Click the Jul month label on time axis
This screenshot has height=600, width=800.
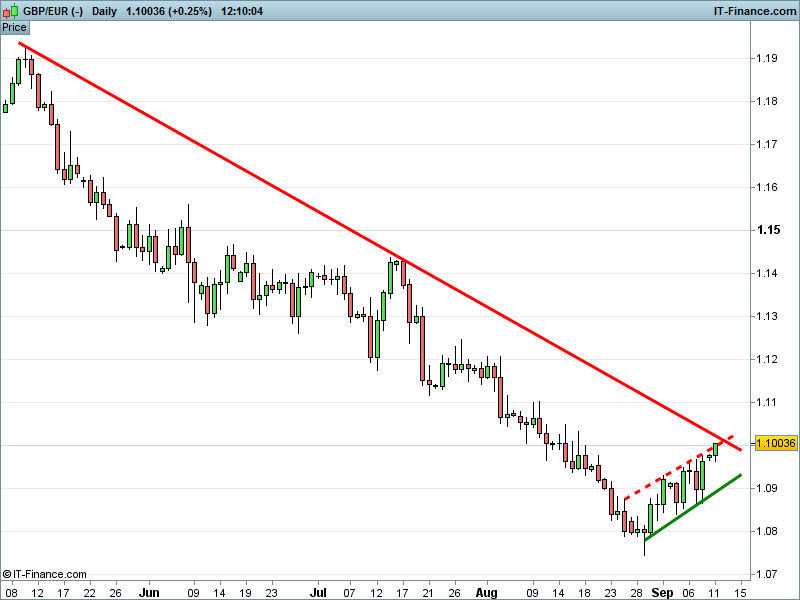tap(318, 593)
